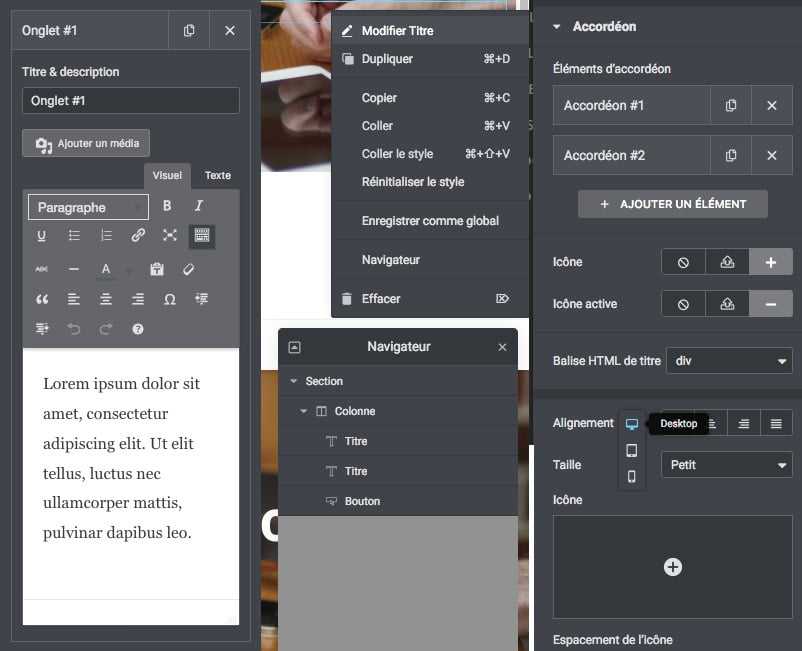Redo the editor action
The width and height of the screenshot is (802, 651).
tap(106, 329)
